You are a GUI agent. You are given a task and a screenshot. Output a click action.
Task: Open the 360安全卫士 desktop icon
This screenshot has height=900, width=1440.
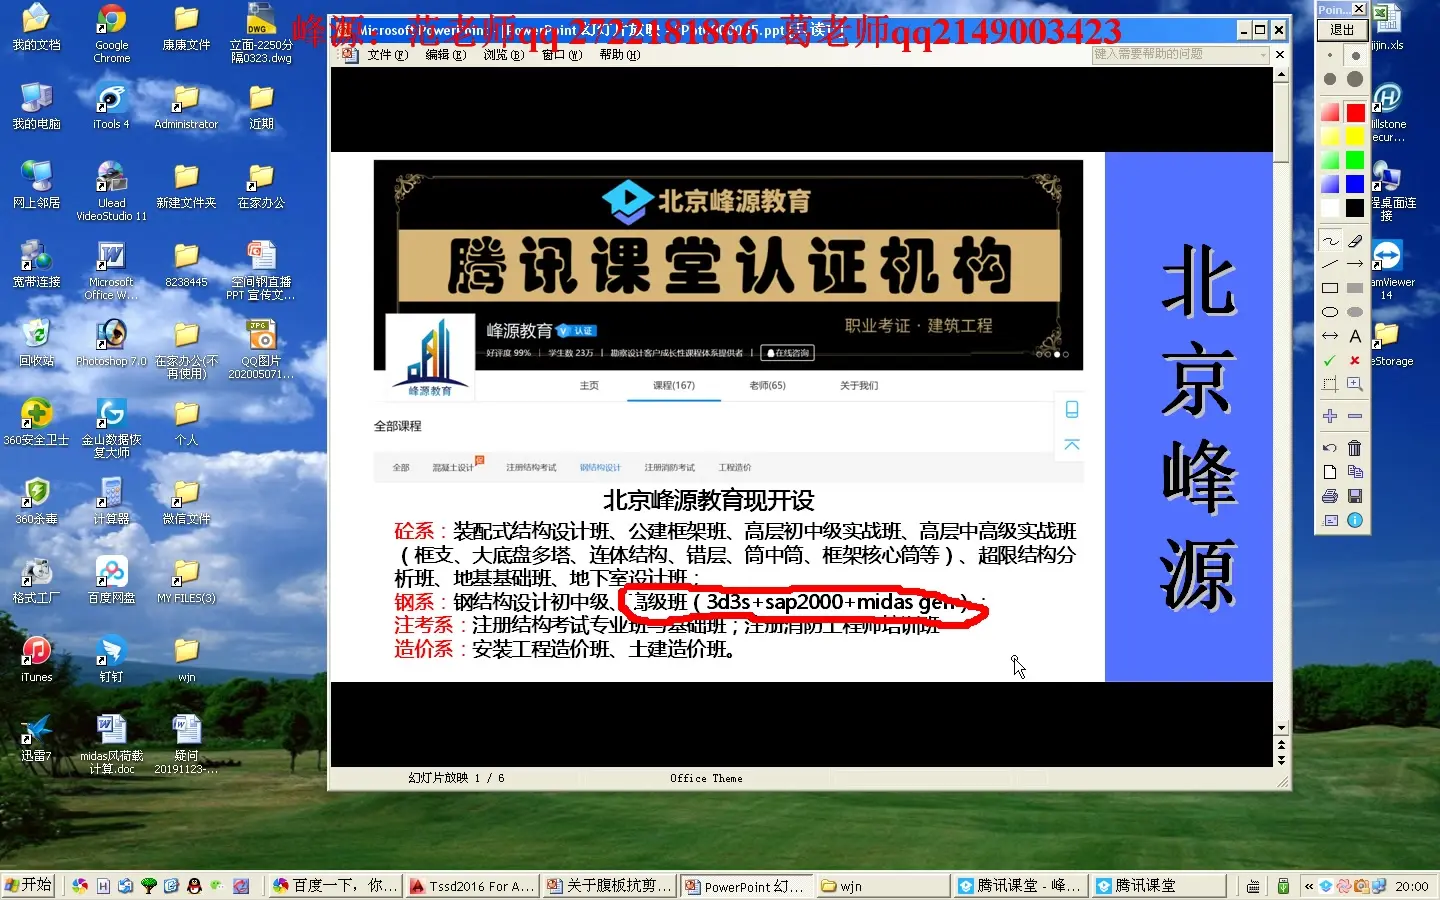pos(36,421)
